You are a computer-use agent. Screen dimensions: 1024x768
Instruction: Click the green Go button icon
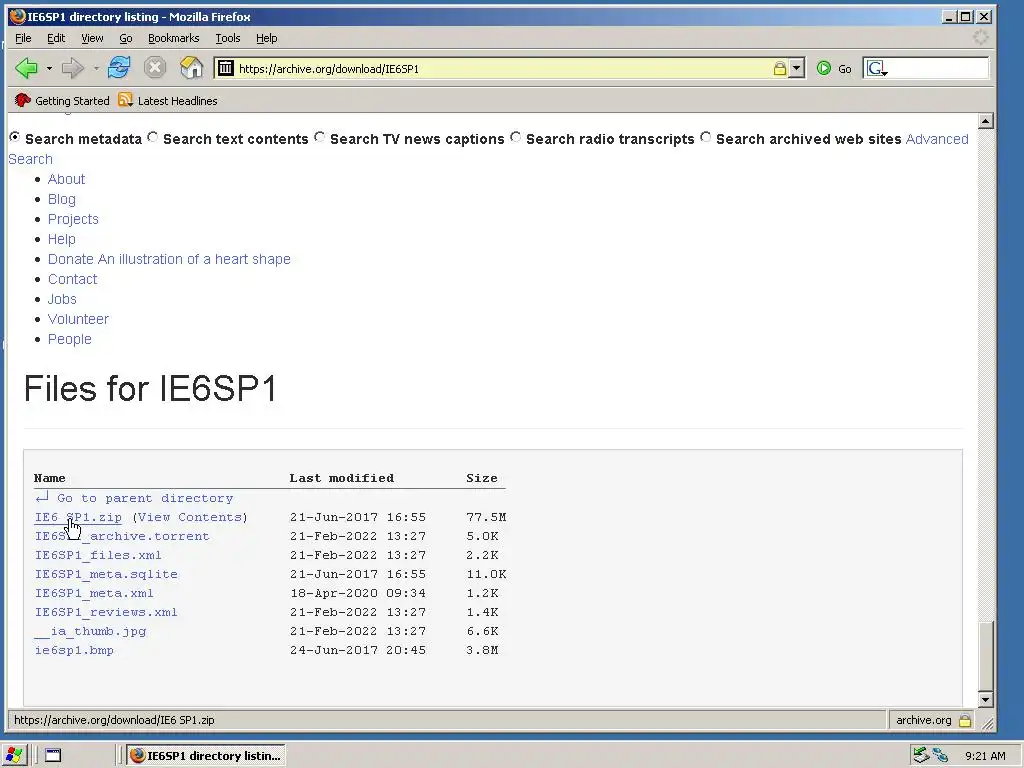click(x=824, y=68)
